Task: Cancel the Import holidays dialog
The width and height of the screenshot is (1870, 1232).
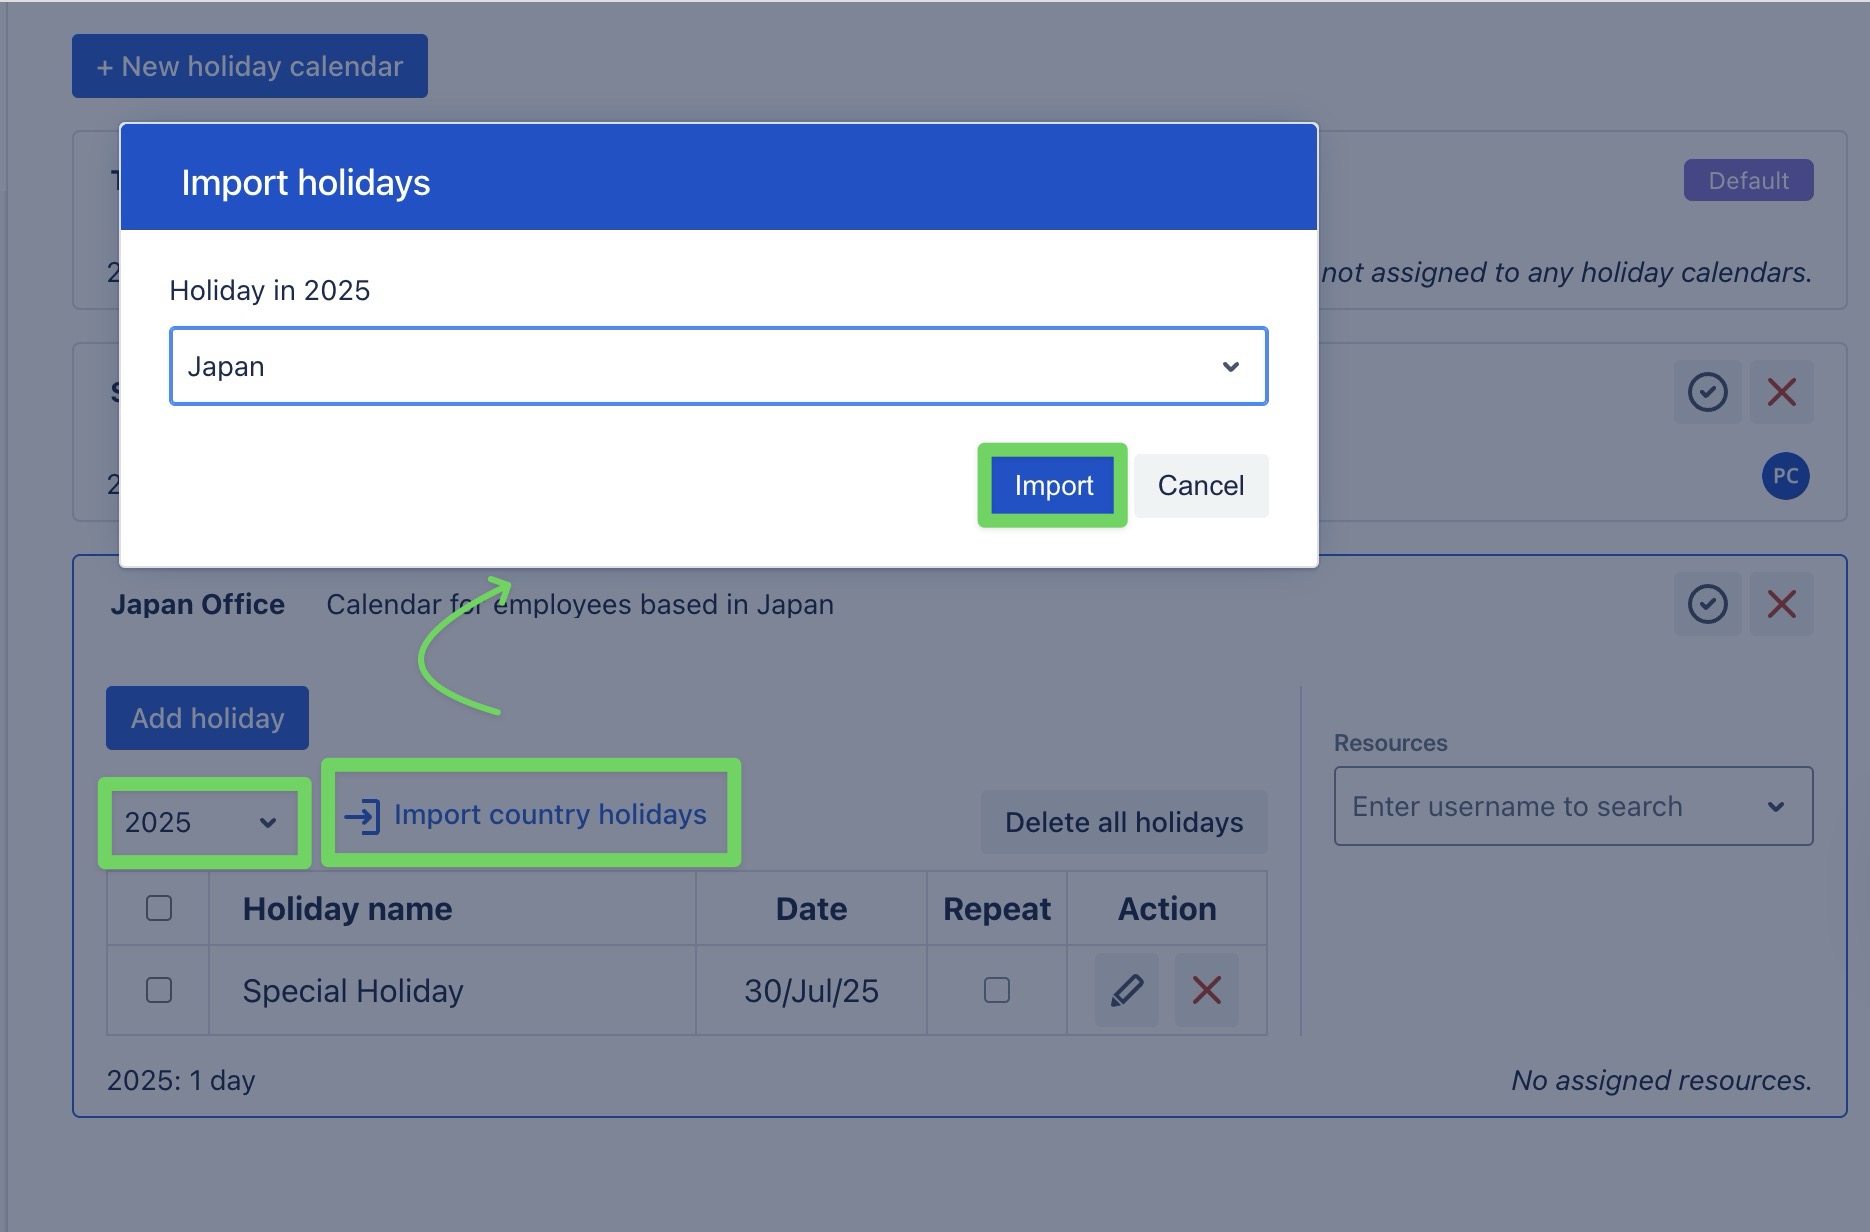Action: click(x=1200, y=486)
